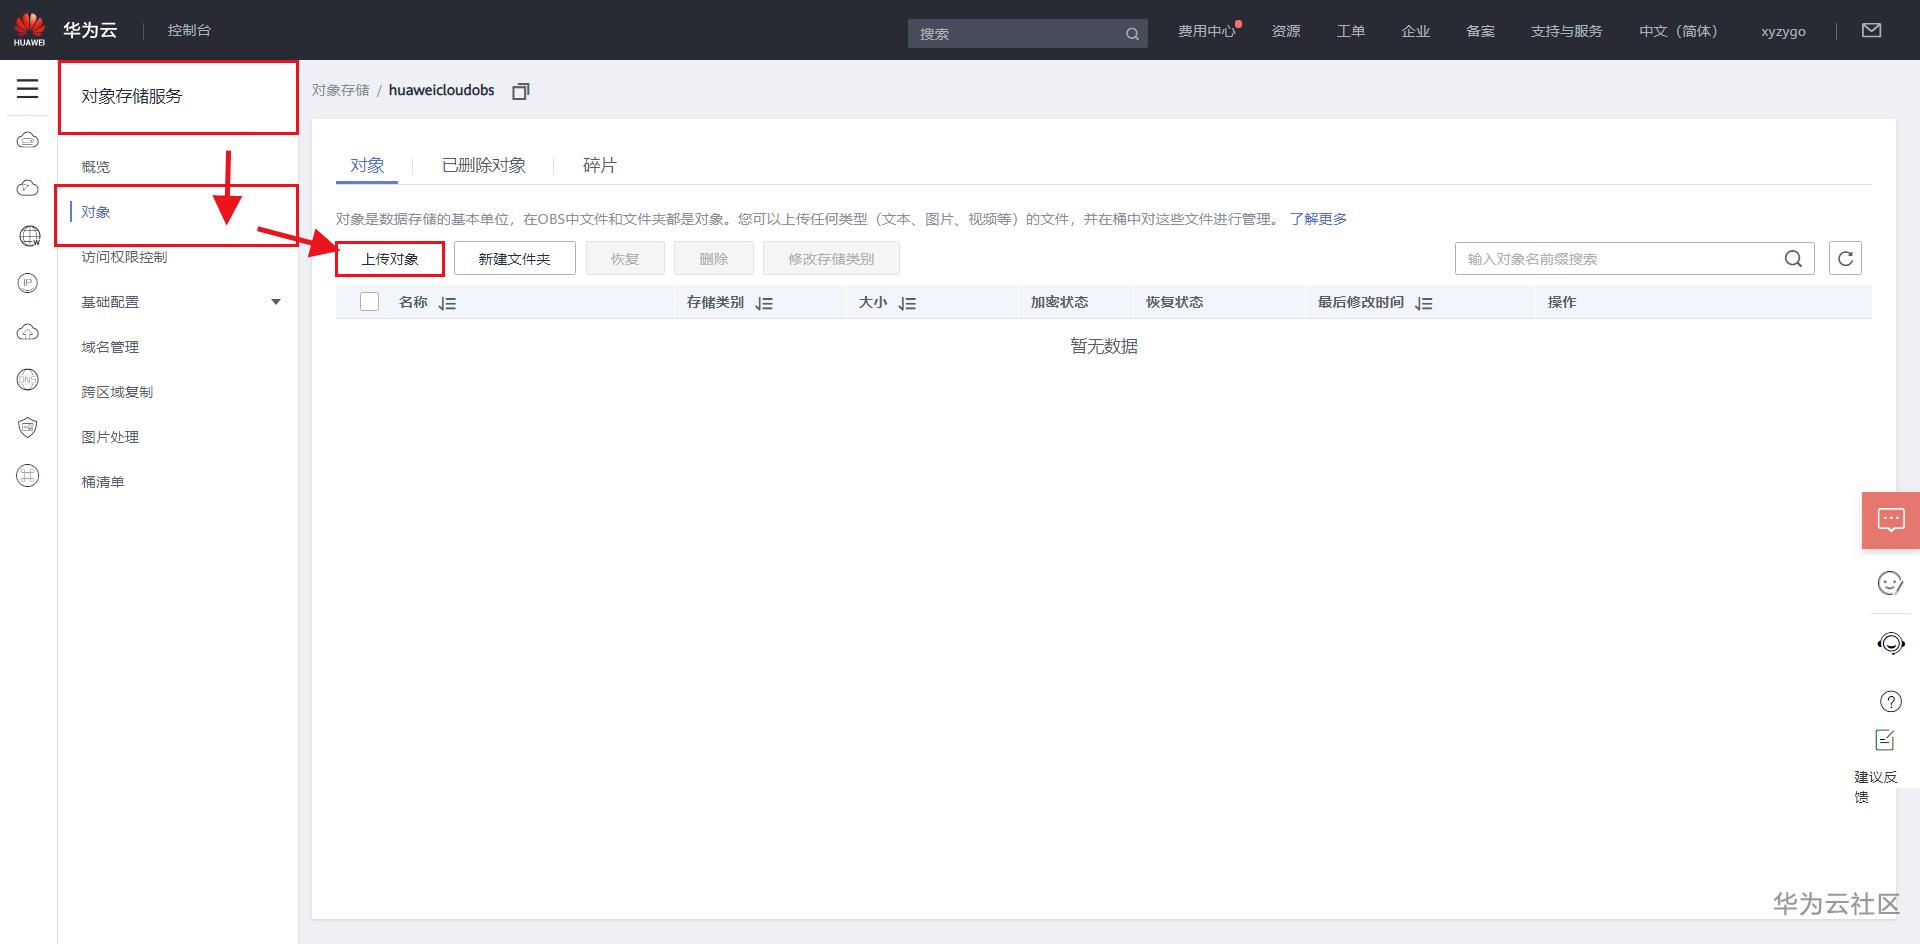The width and height of the screenshot is (1920, 944).
Task: Click the search magnifier in object search
Action: 1793,258
